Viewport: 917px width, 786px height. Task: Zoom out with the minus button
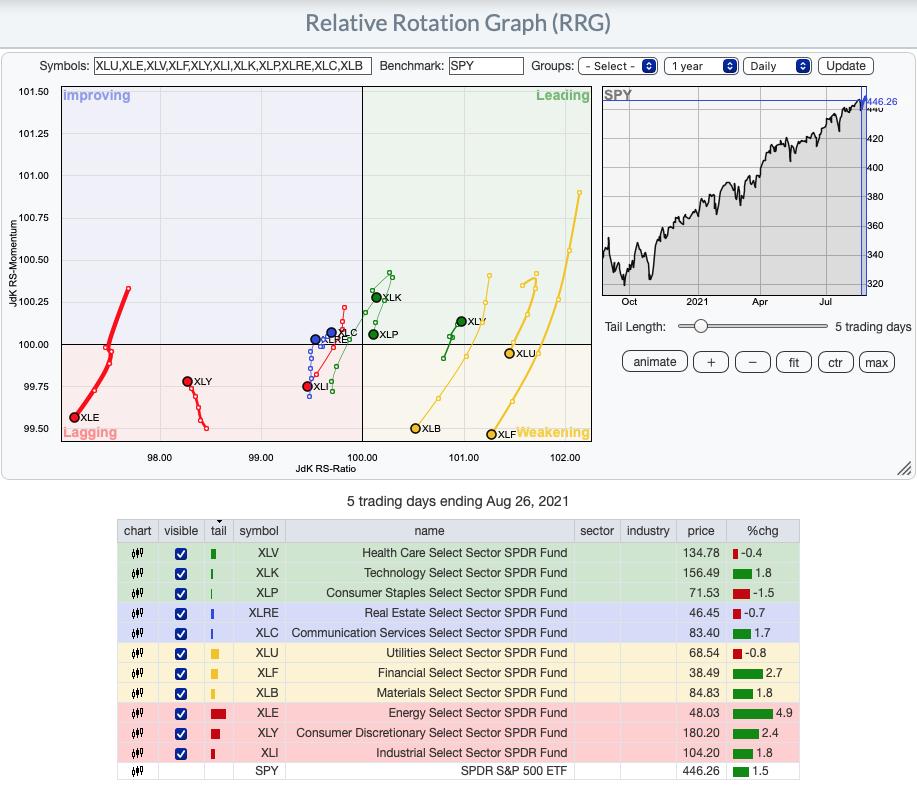click(753, 363)
